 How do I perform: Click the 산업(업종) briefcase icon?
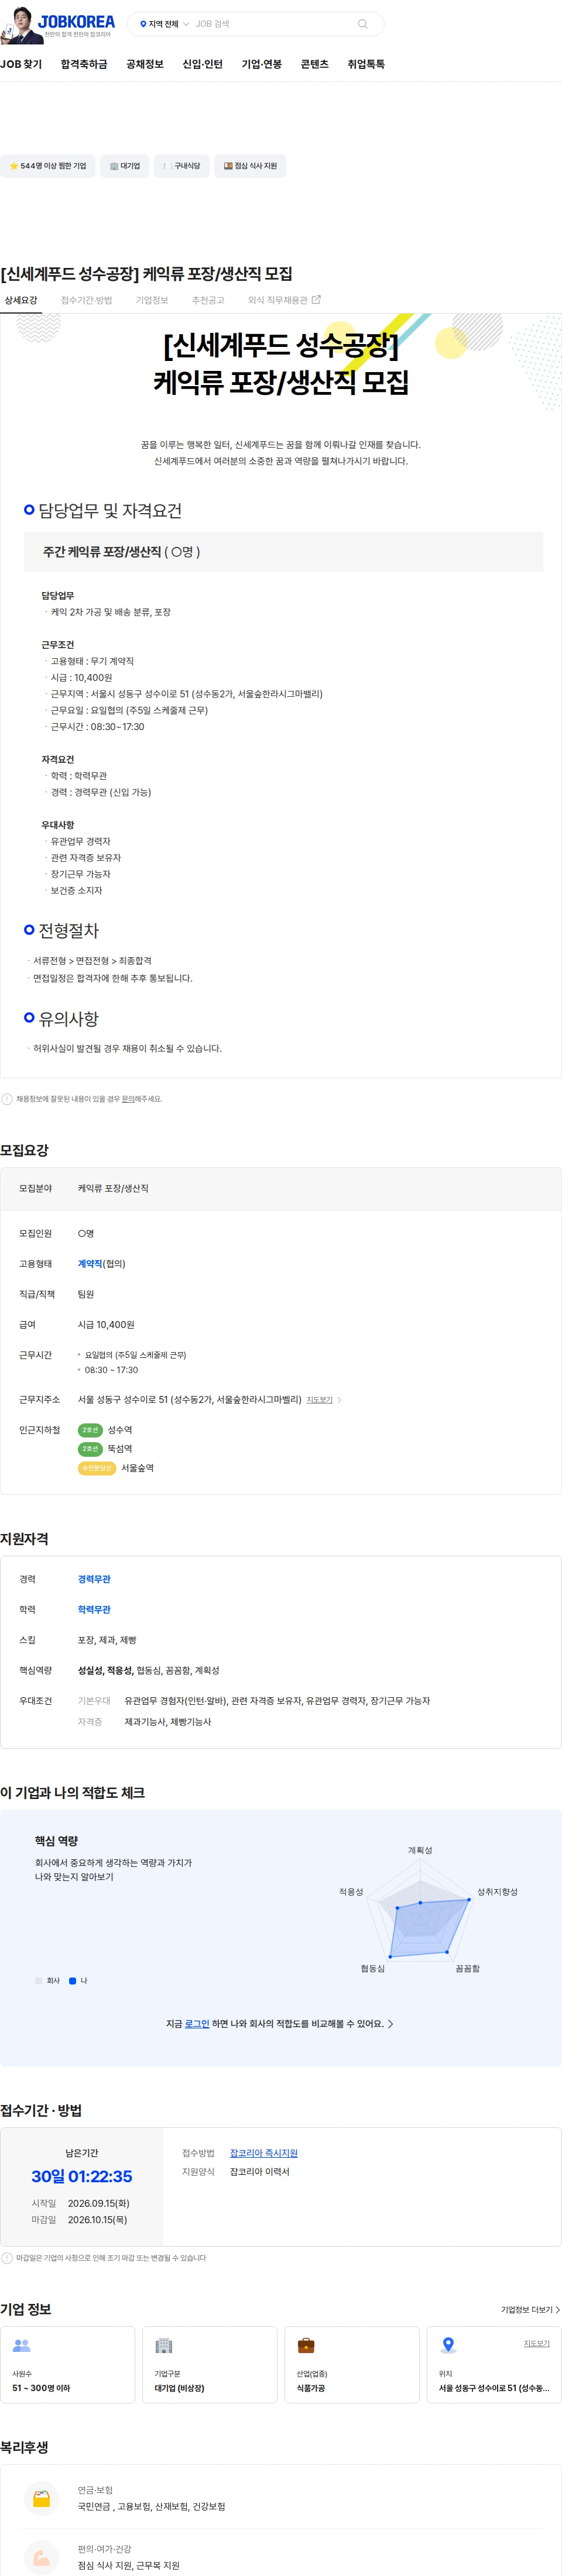[x=306, y=2345]
